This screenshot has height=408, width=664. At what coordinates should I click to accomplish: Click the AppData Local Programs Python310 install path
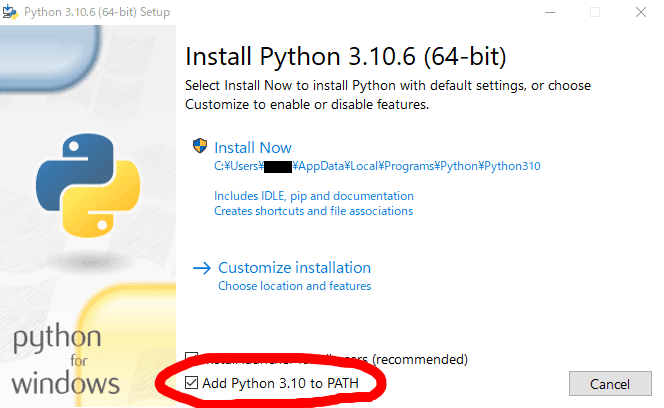click(x=377, y=166)
